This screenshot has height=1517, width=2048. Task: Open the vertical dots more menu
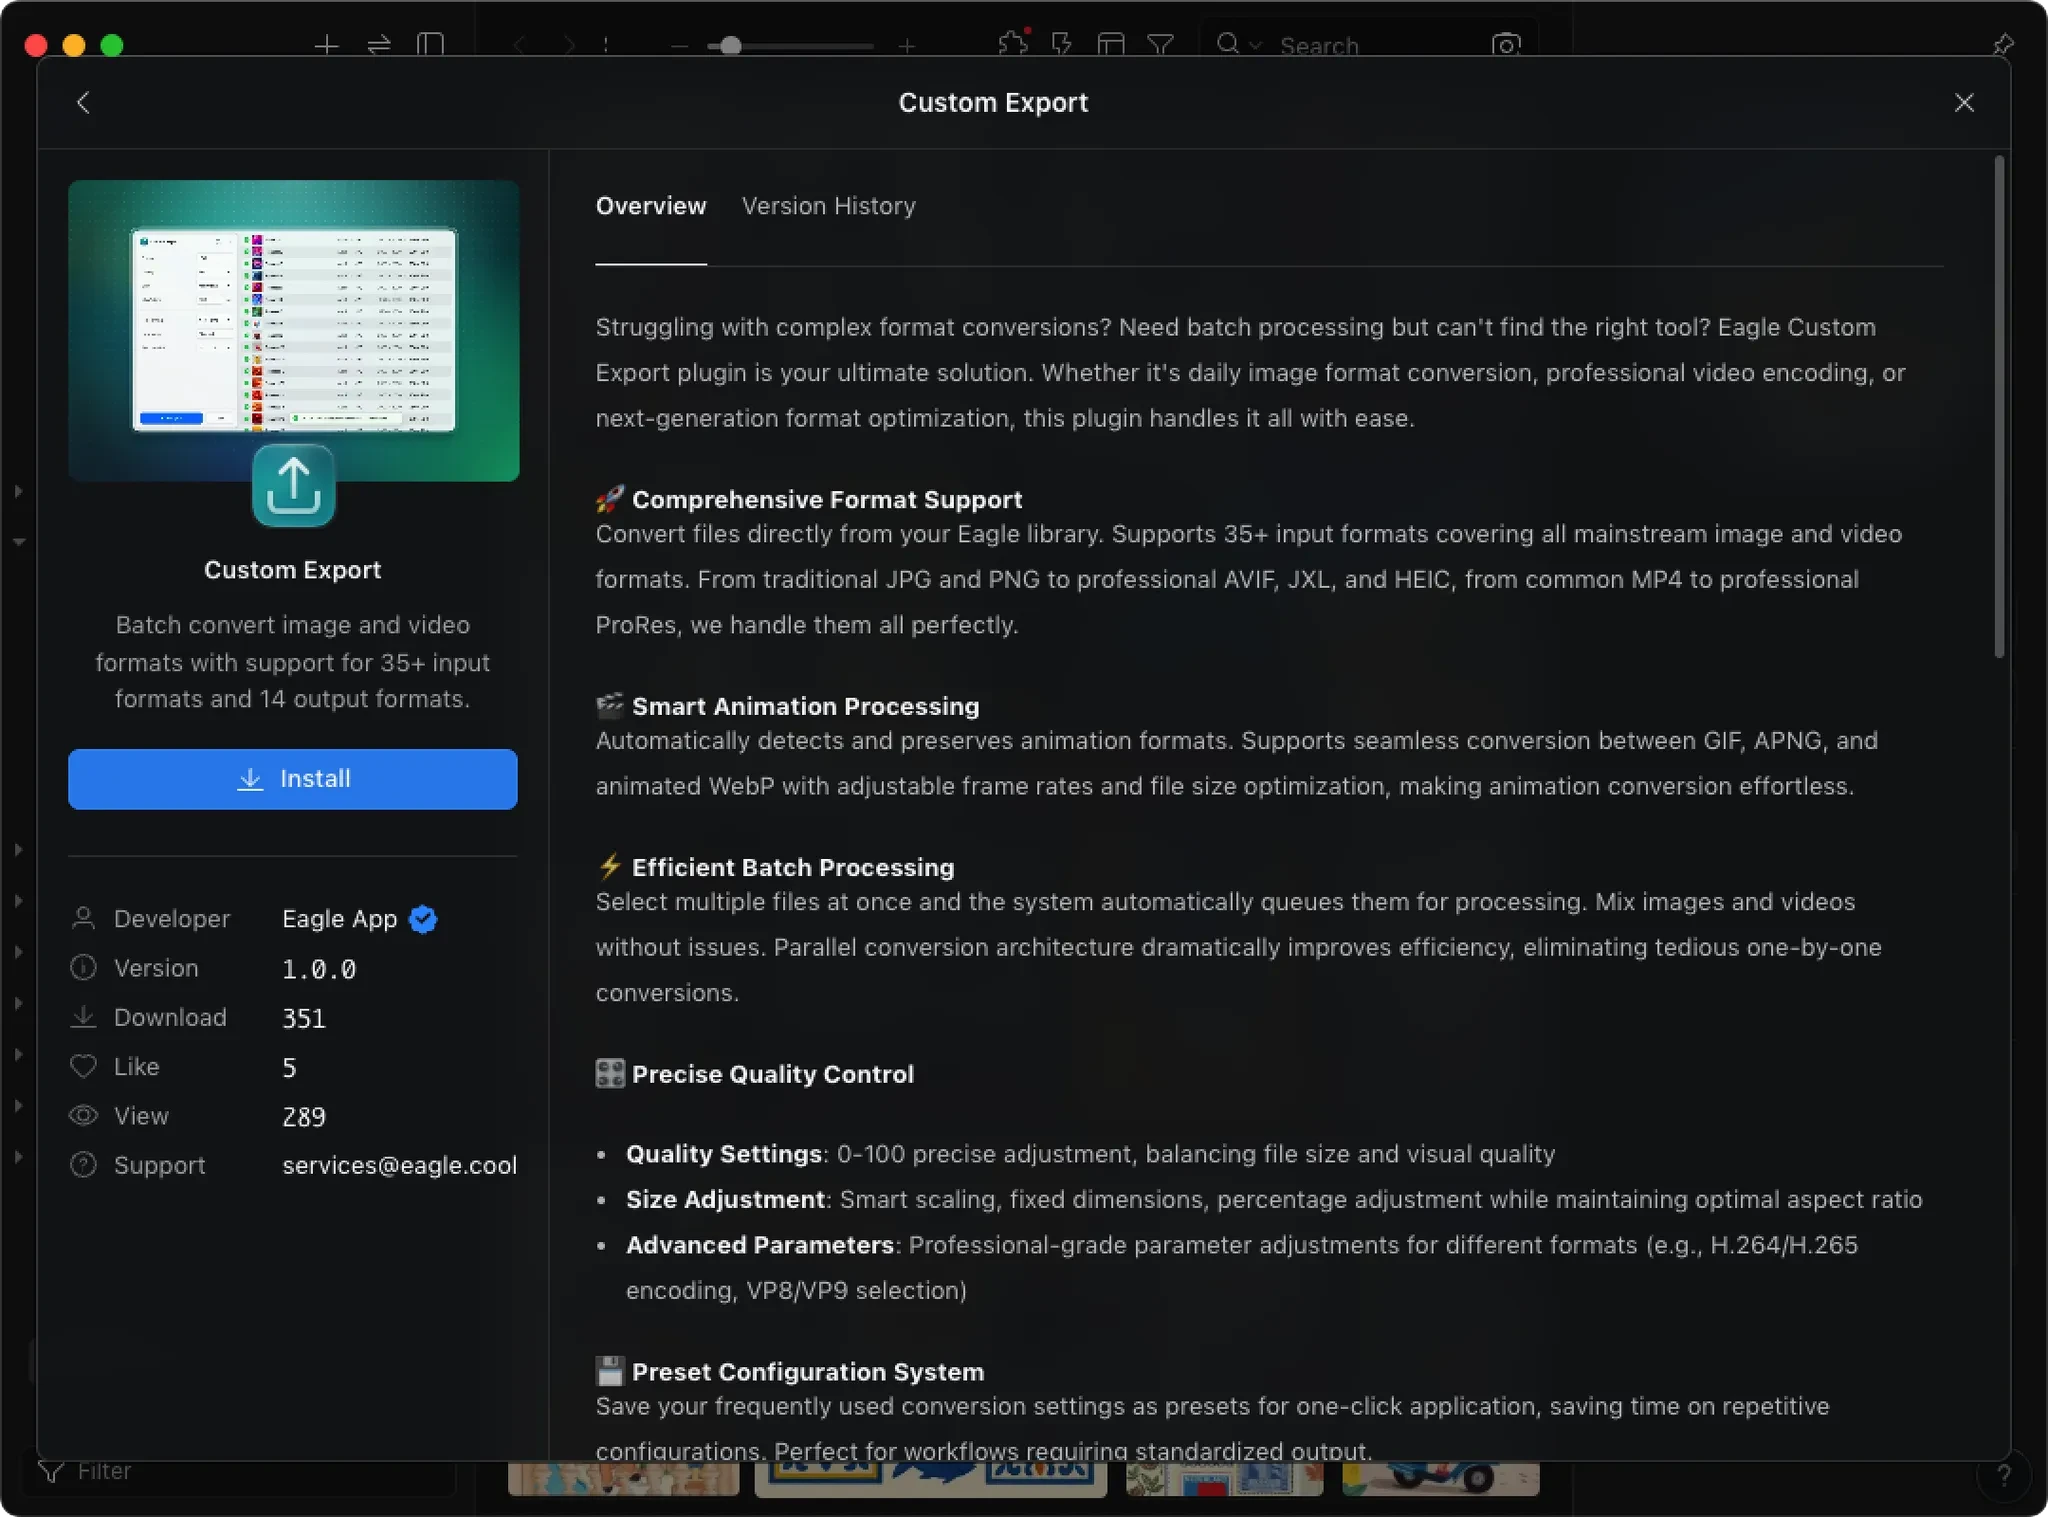point(606,45)
